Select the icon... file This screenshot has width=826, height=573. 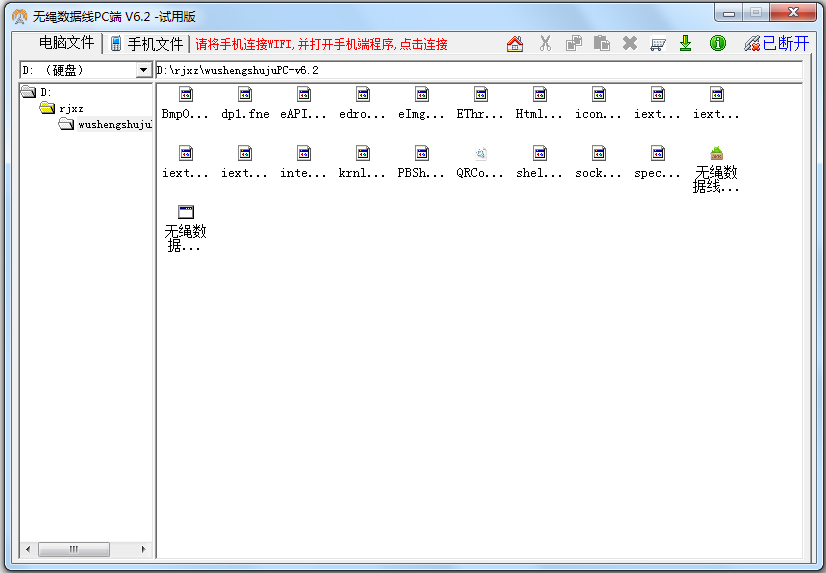(x=598, y=103)
